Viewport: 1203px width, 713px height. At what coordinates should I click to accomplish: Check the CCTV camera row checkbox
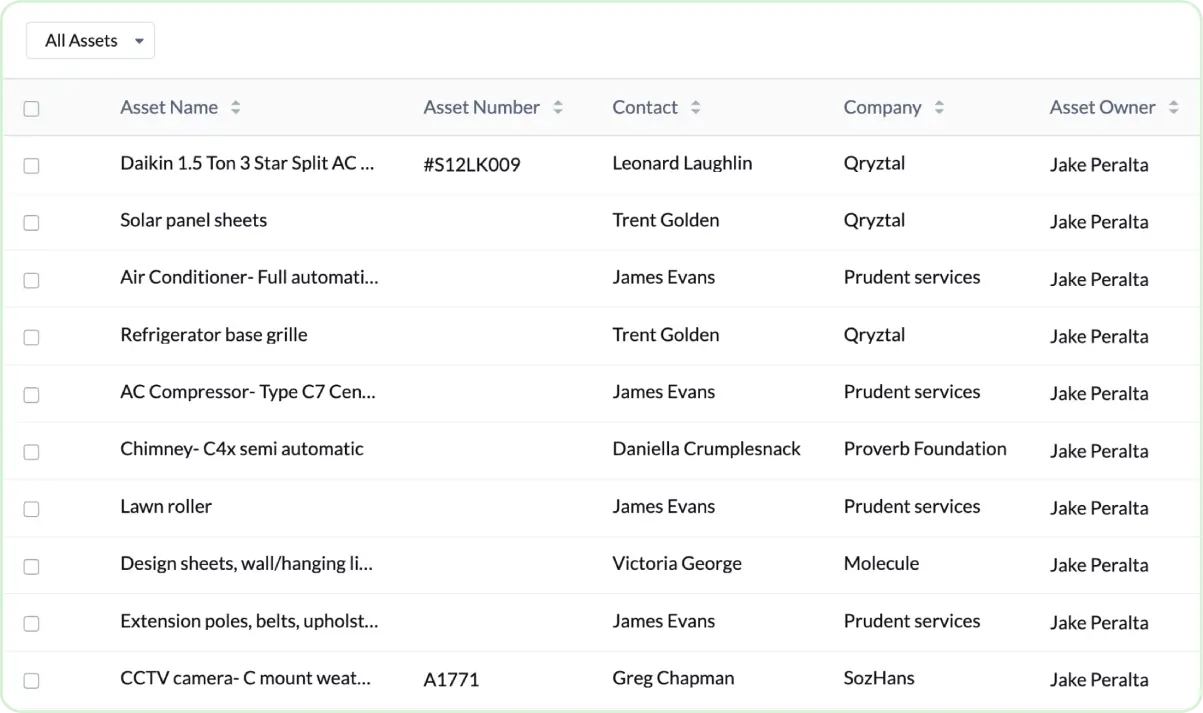tap(32, 681)
